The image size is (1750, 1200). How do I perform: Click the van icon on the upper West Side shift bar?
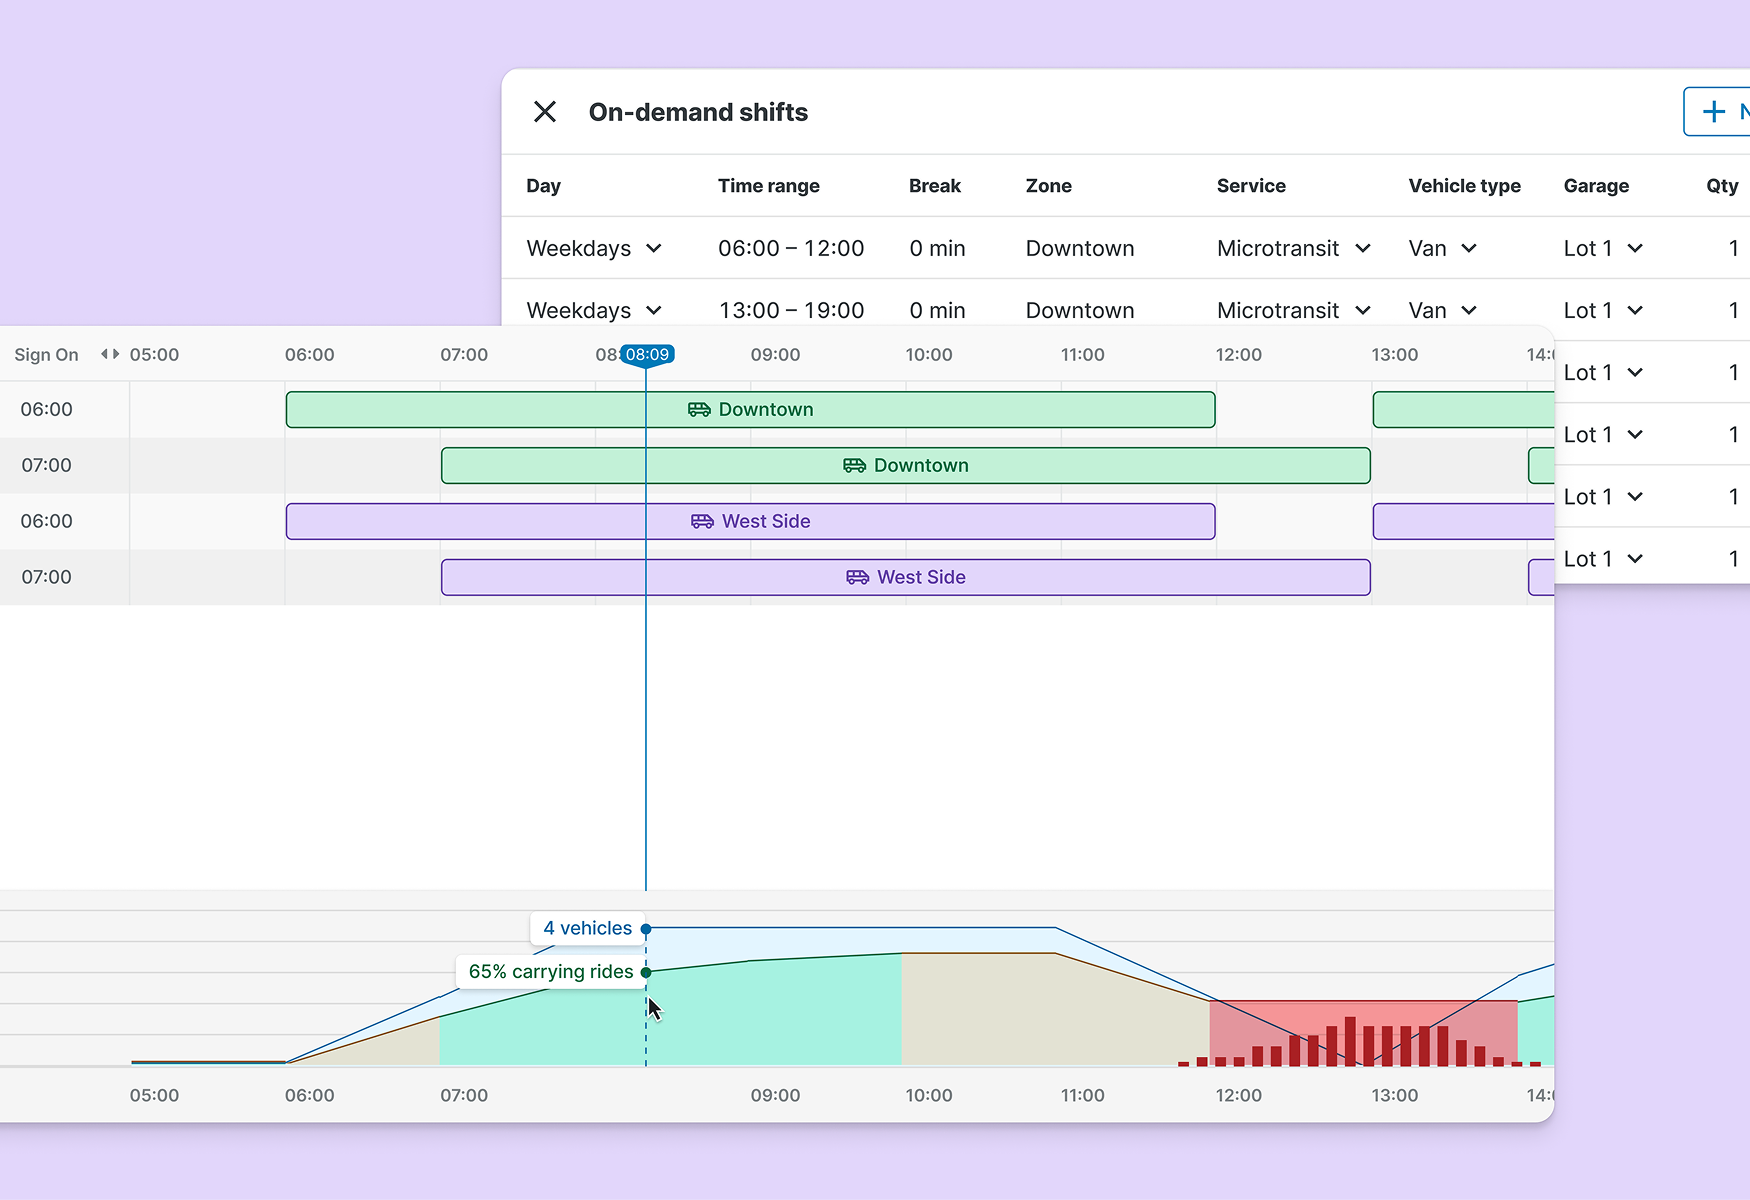tap(700, 521)
